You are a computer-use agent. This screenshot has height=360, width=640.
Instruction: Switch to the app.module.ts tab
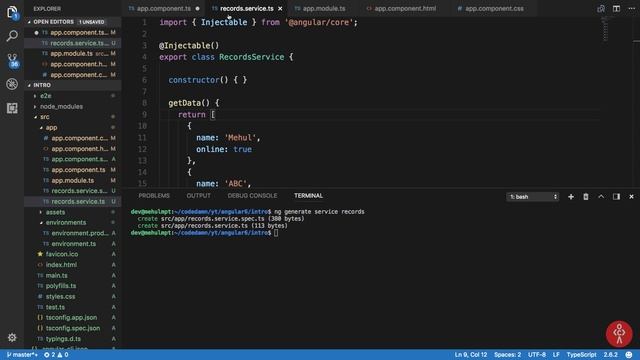pyautogui.click(x=324, y=9)
